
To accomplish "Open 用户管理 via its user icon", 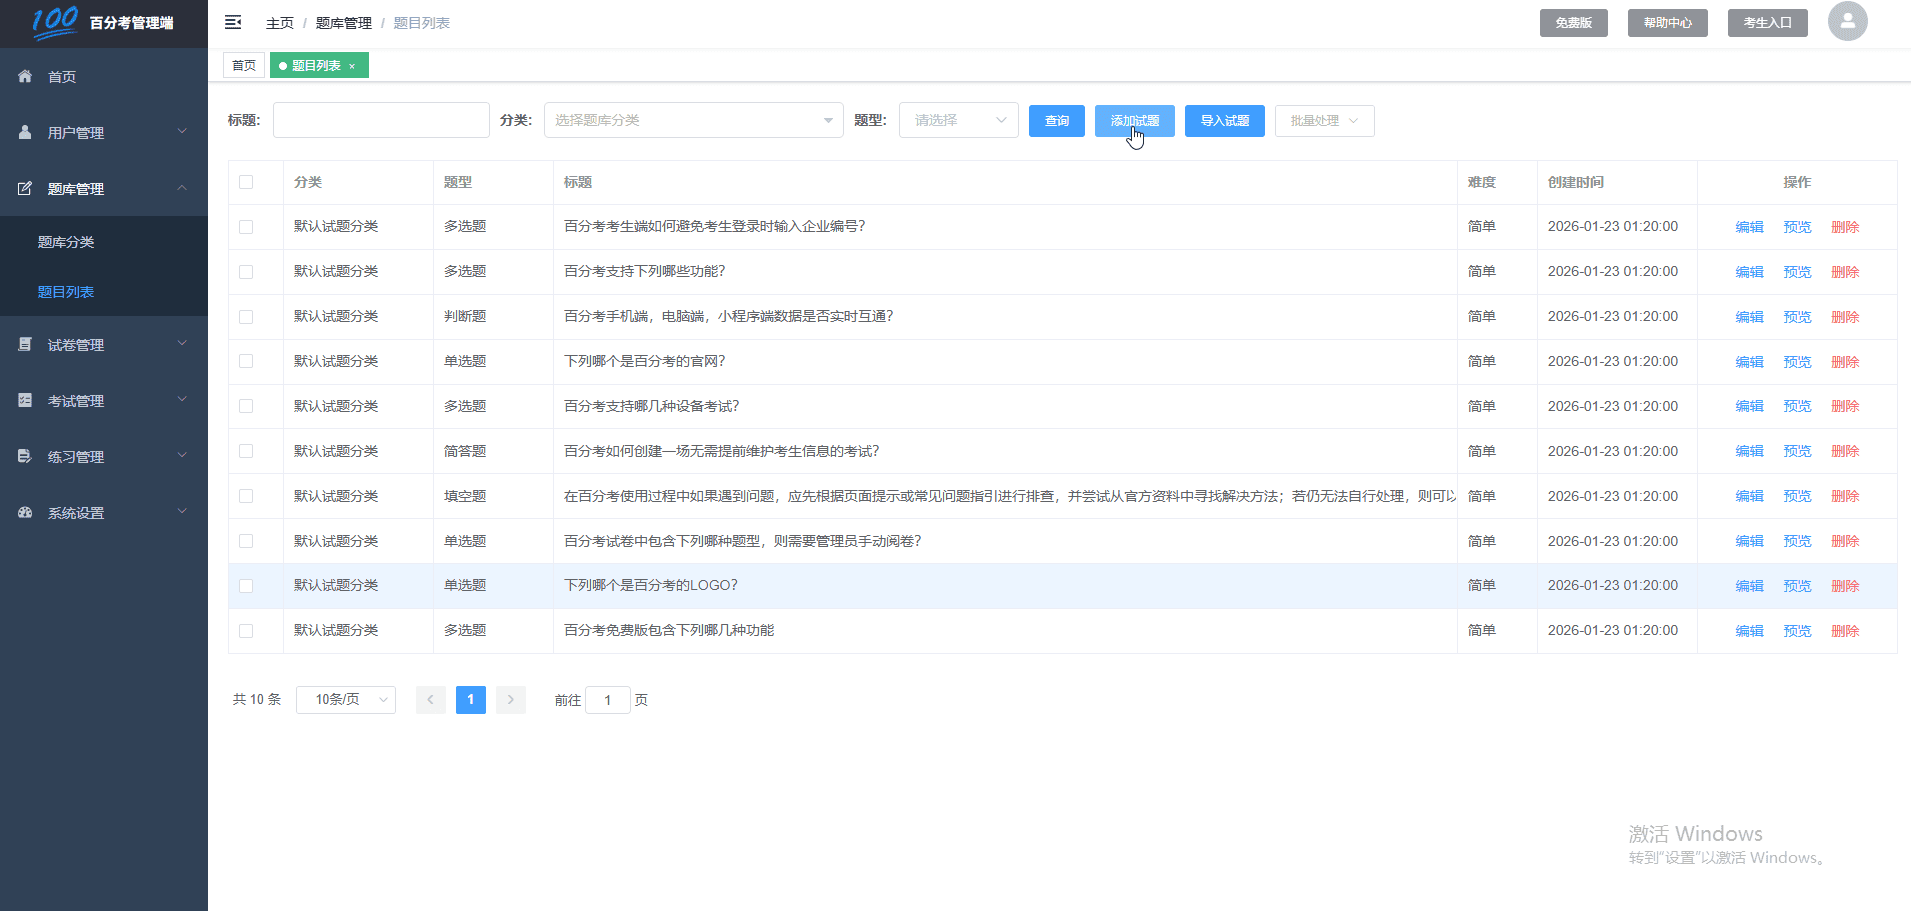I will pyautogui.click(x=24, y=131).
